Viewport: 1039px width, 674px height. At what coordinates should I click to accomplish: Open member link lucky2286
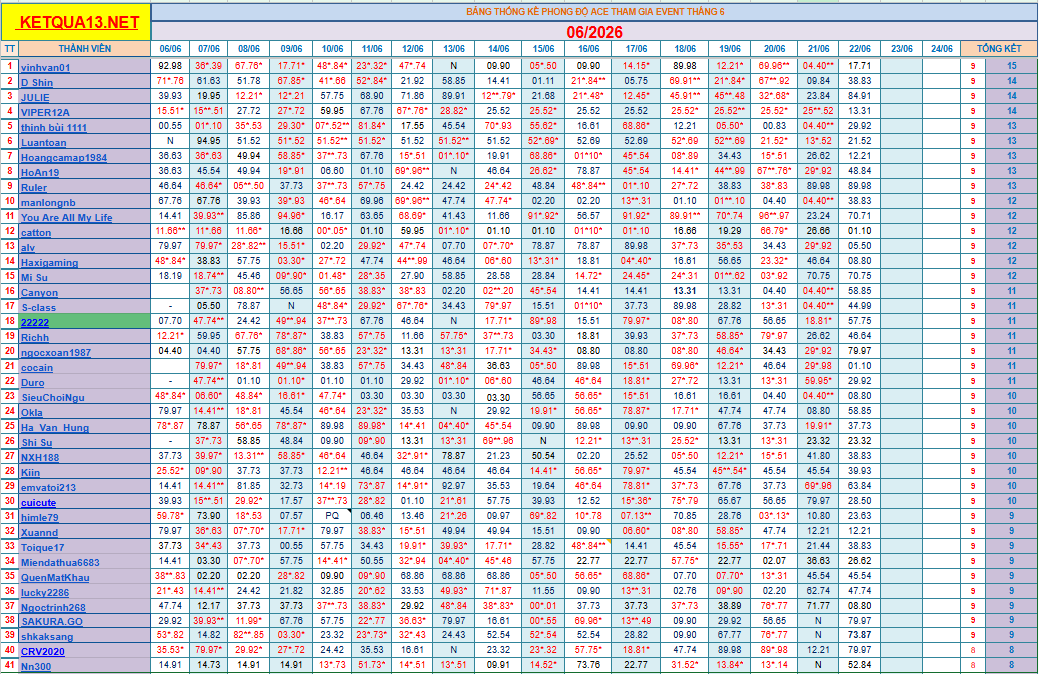coord(44,592)
